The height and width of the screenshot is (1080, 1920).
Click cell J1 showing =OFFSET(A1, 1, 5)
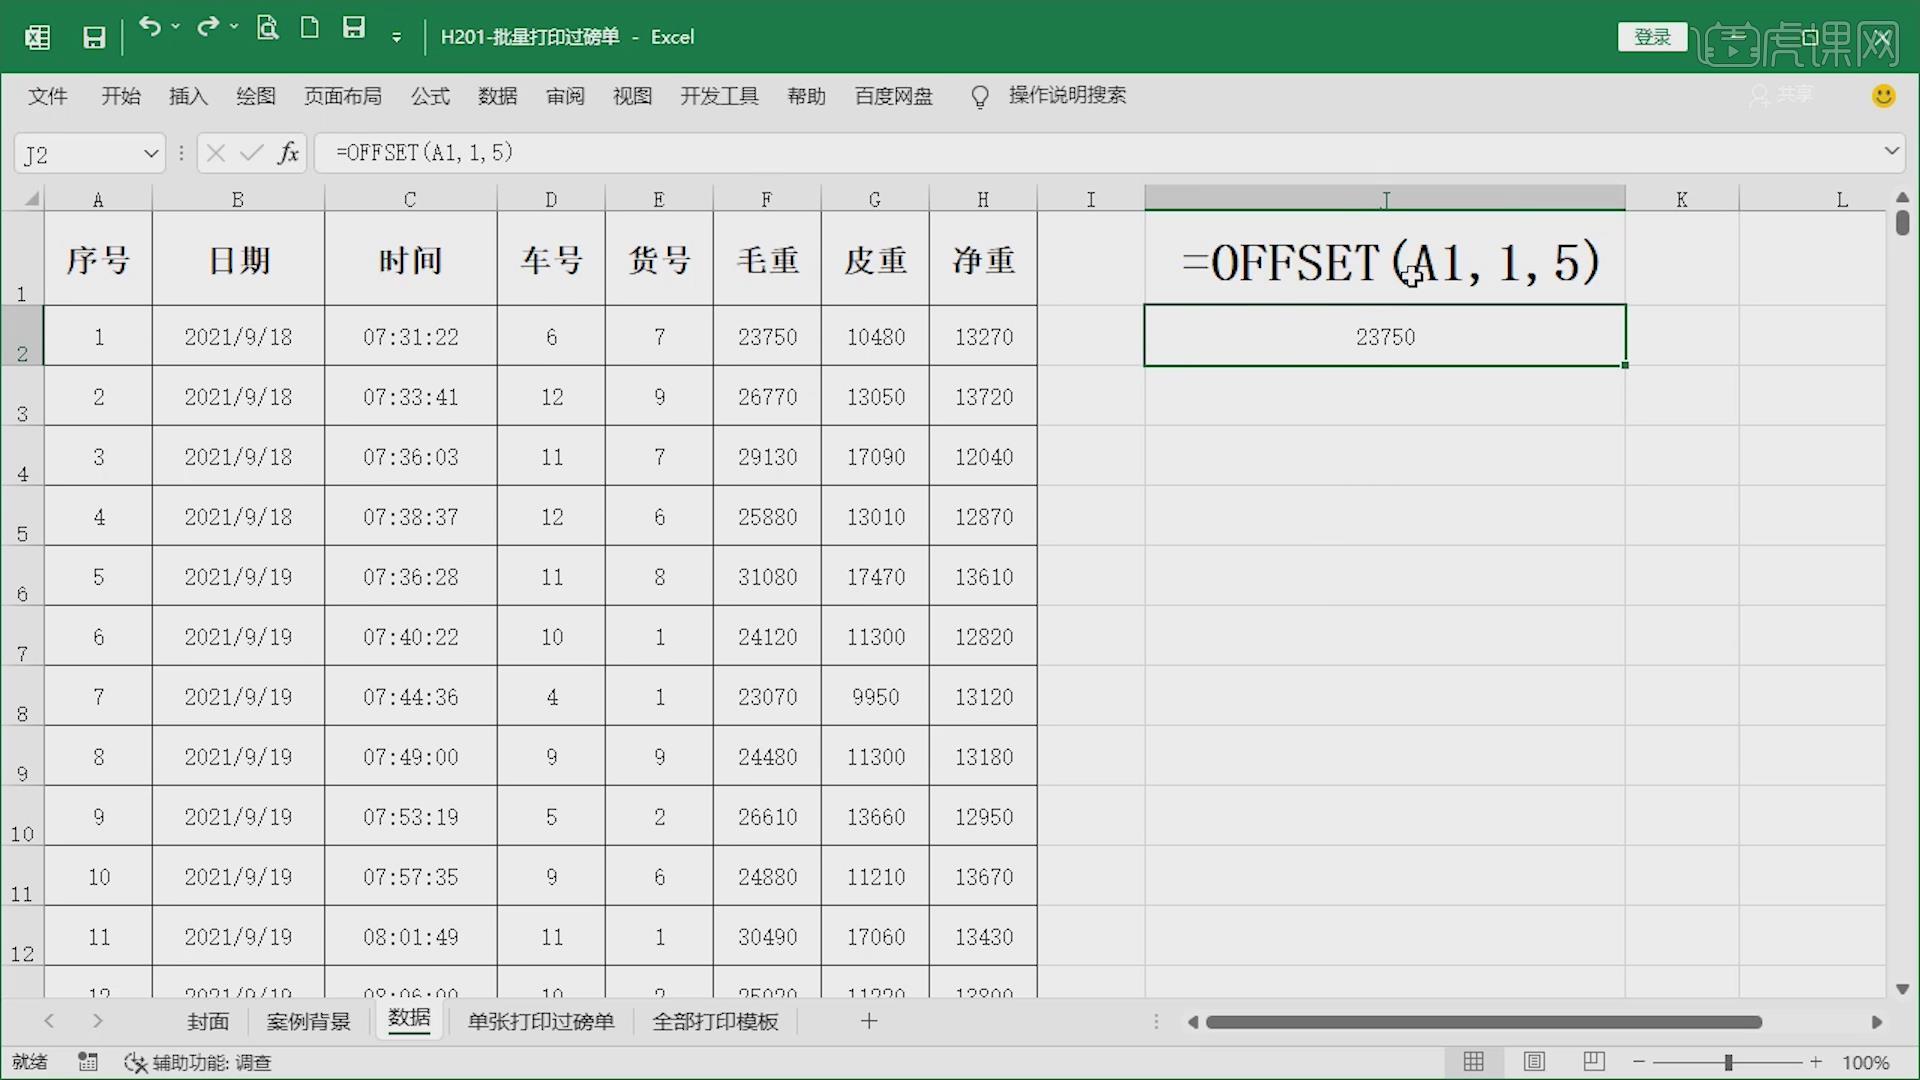coord(1385,260)
